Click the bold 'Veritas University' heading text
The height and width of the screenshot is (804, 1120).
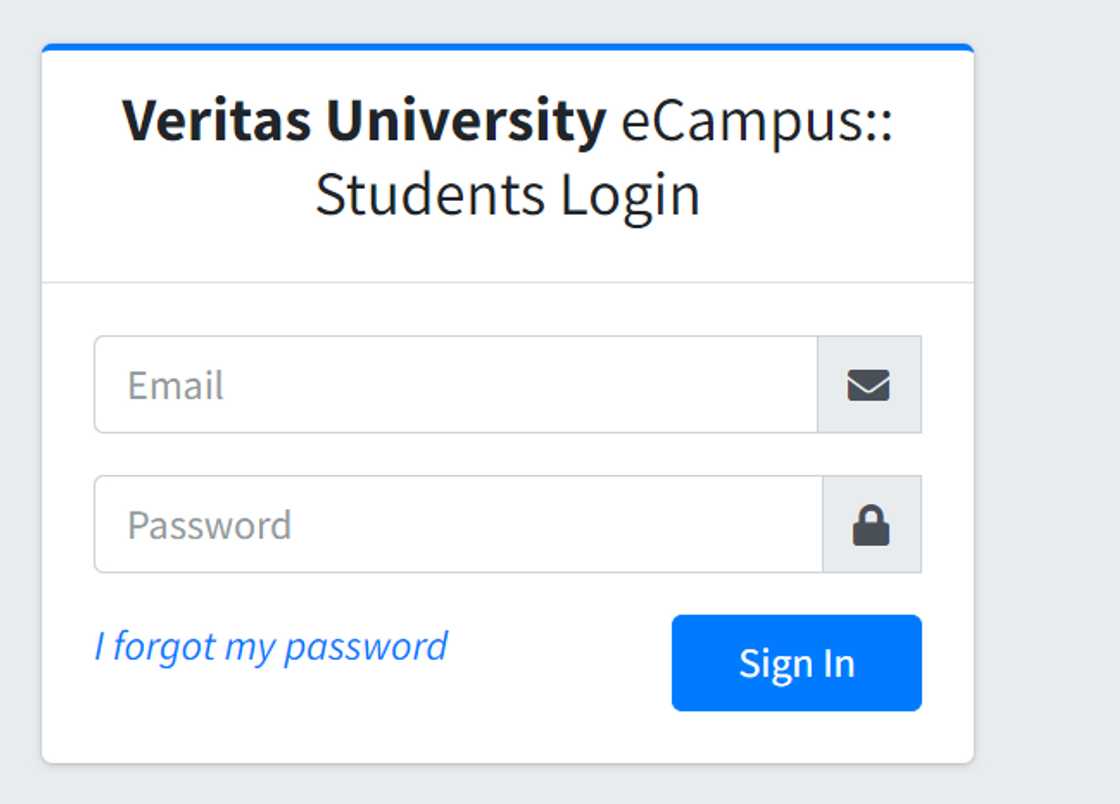(x=364, y=121)
